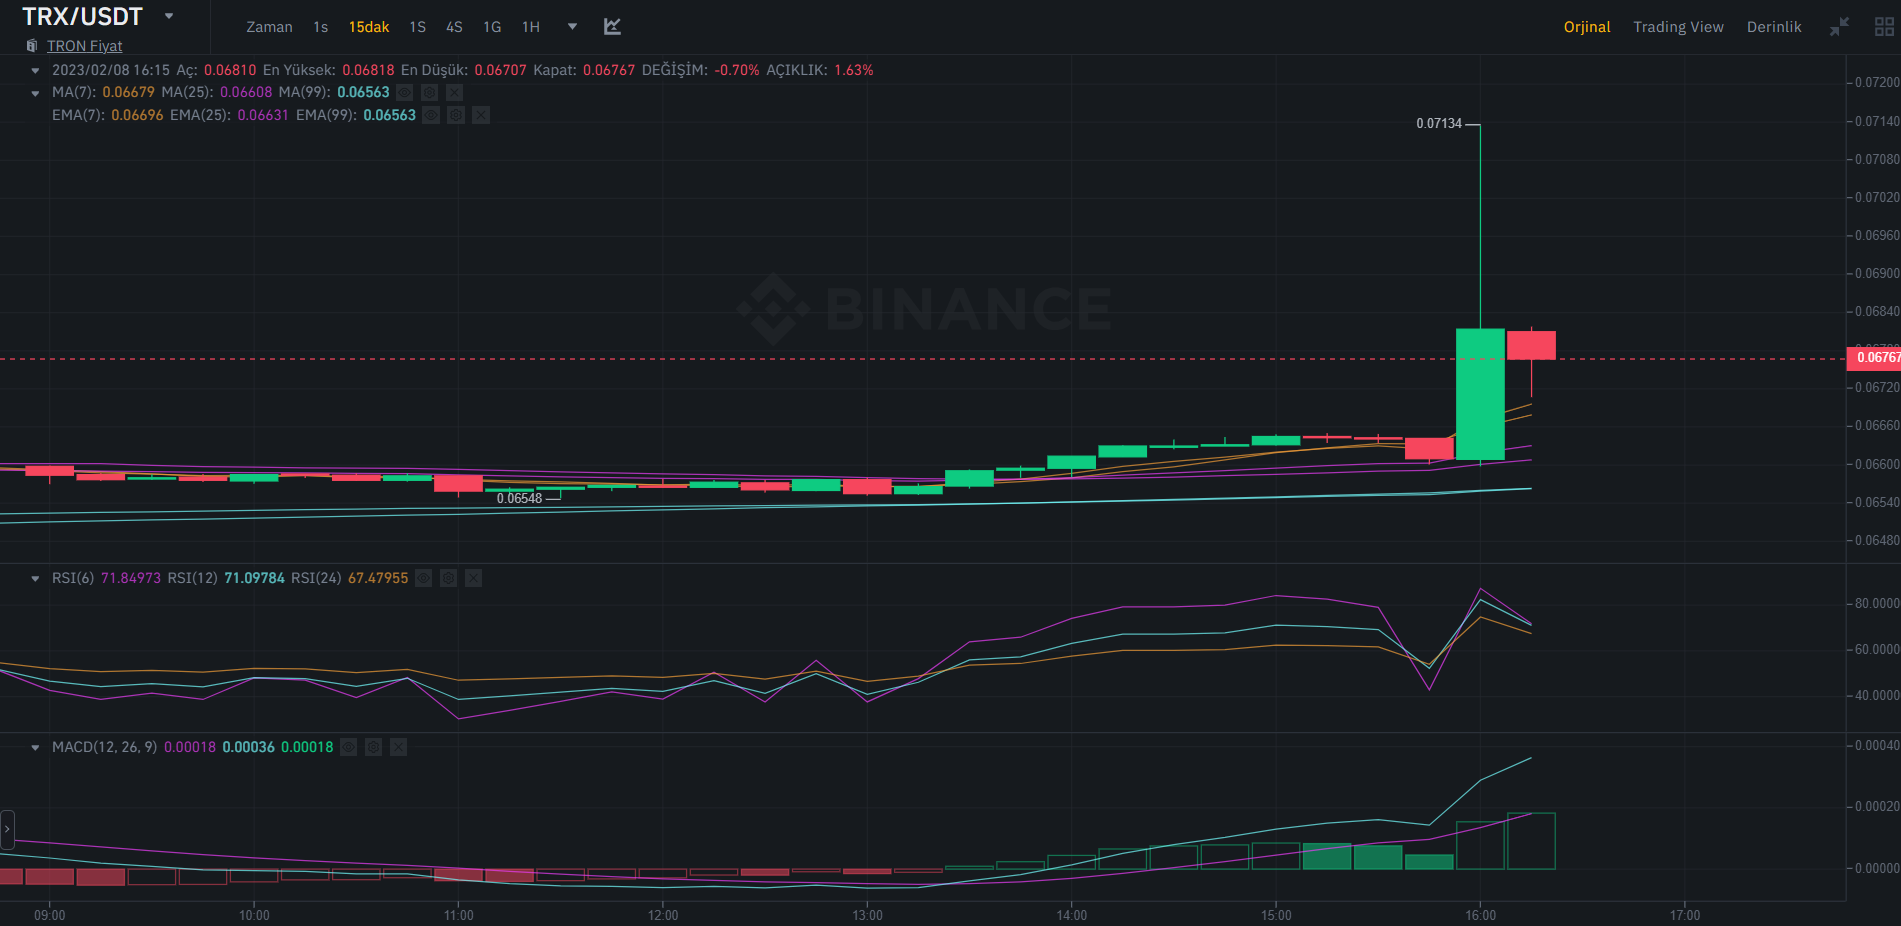Expand more time intervals dropdown arrow

point(572,27)
